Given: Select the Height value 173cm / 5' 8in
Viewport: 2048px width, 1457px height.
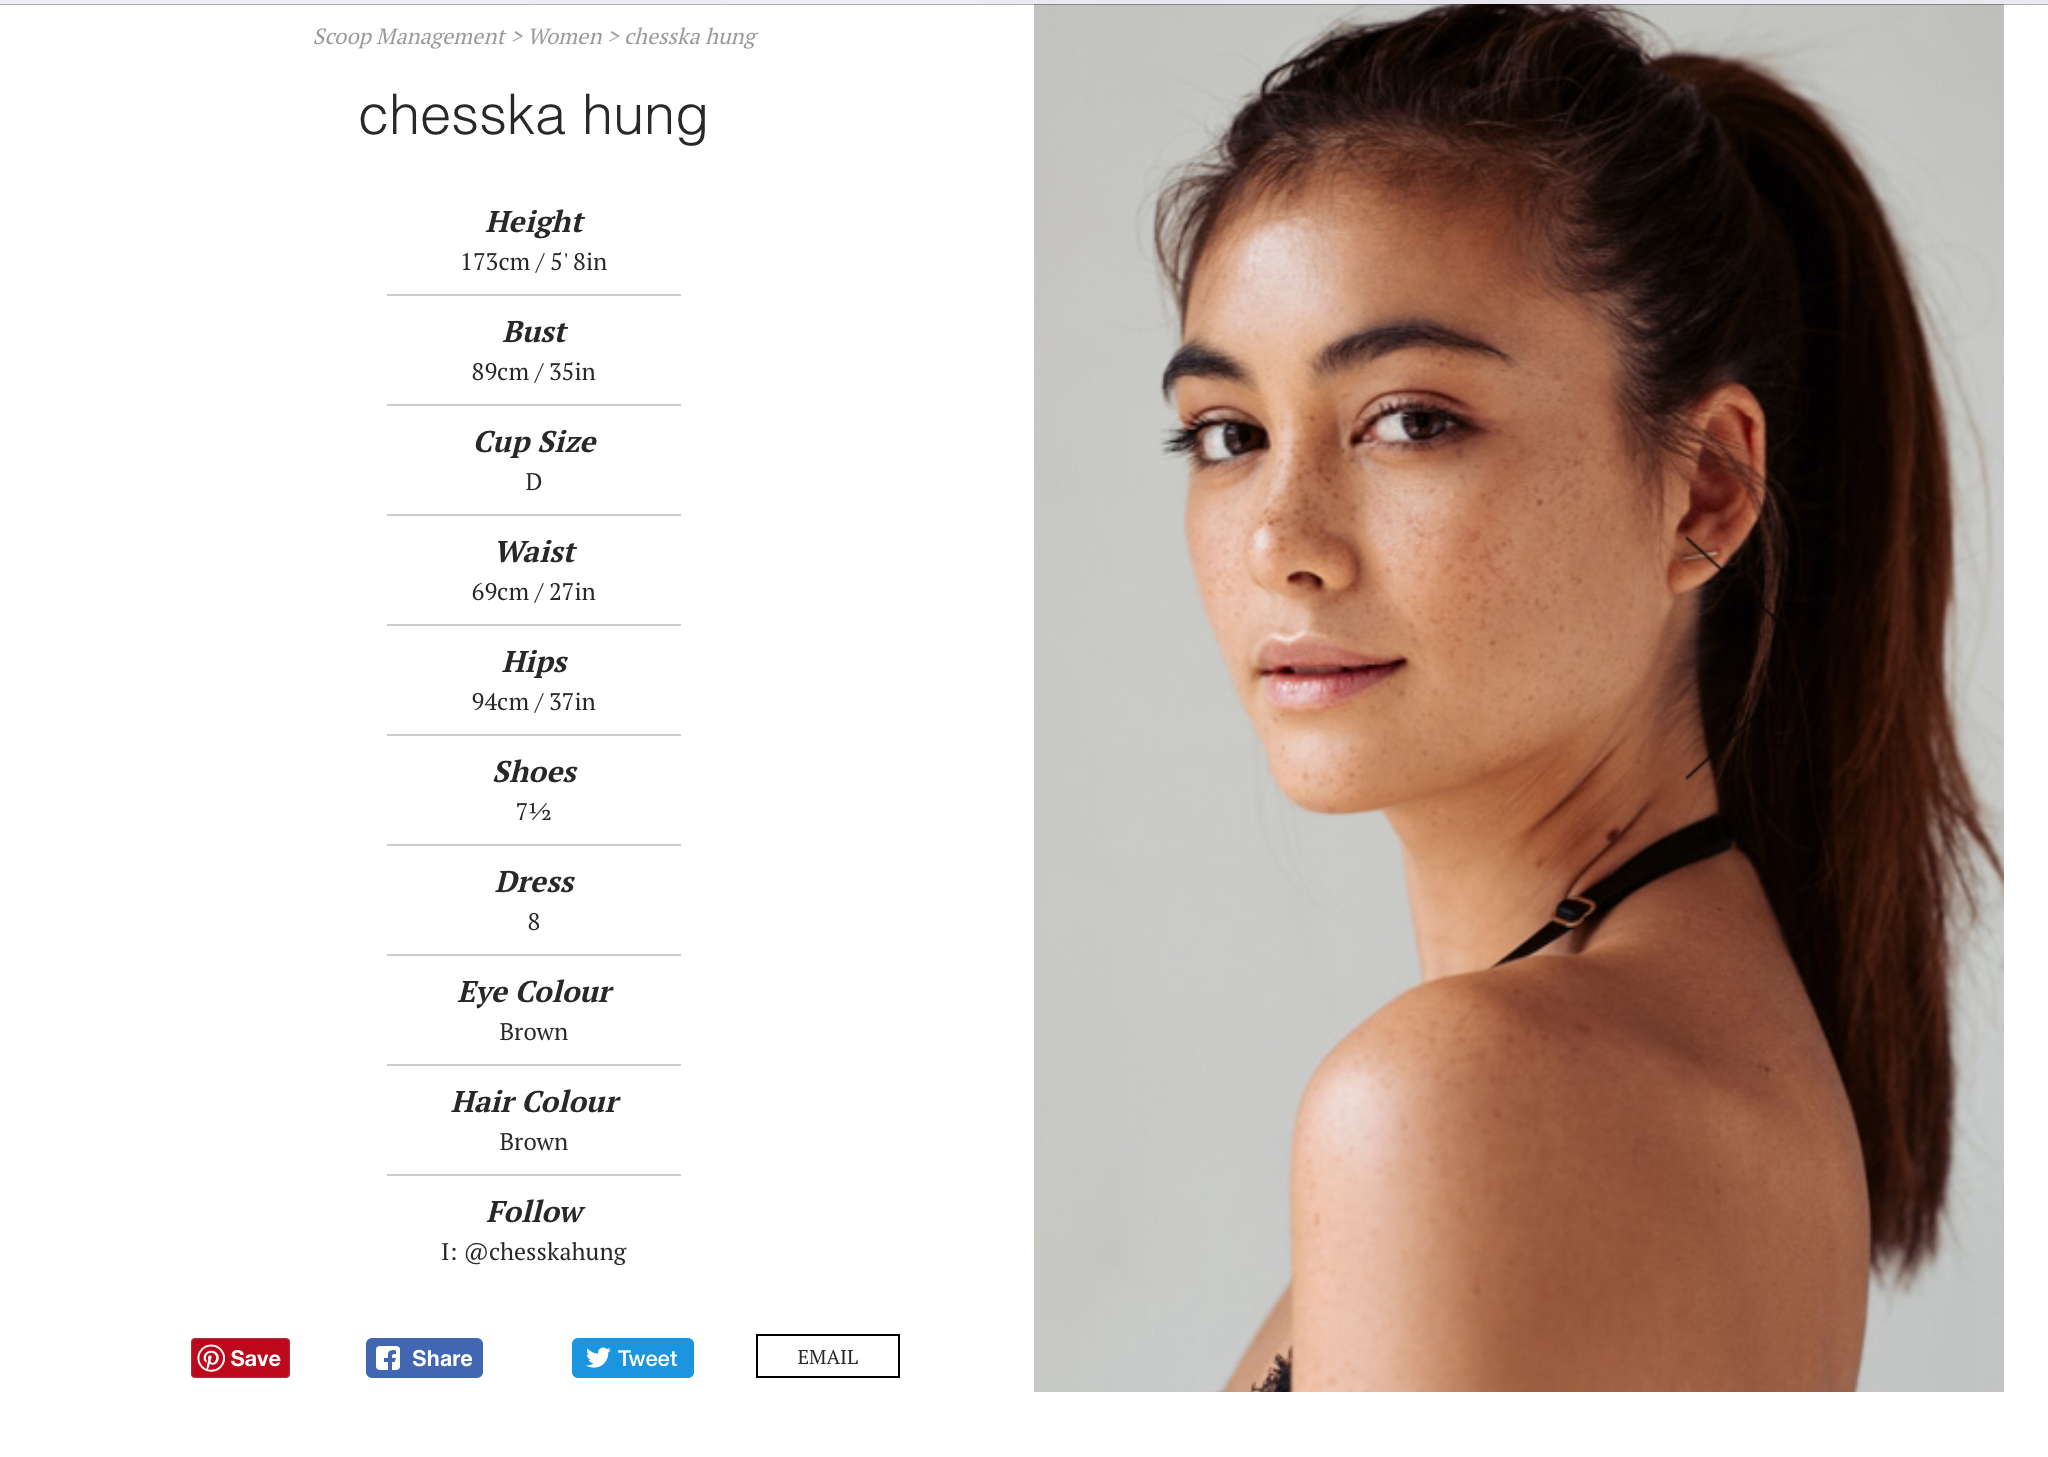Looking at the screenshot, I should tap(534, 262).
